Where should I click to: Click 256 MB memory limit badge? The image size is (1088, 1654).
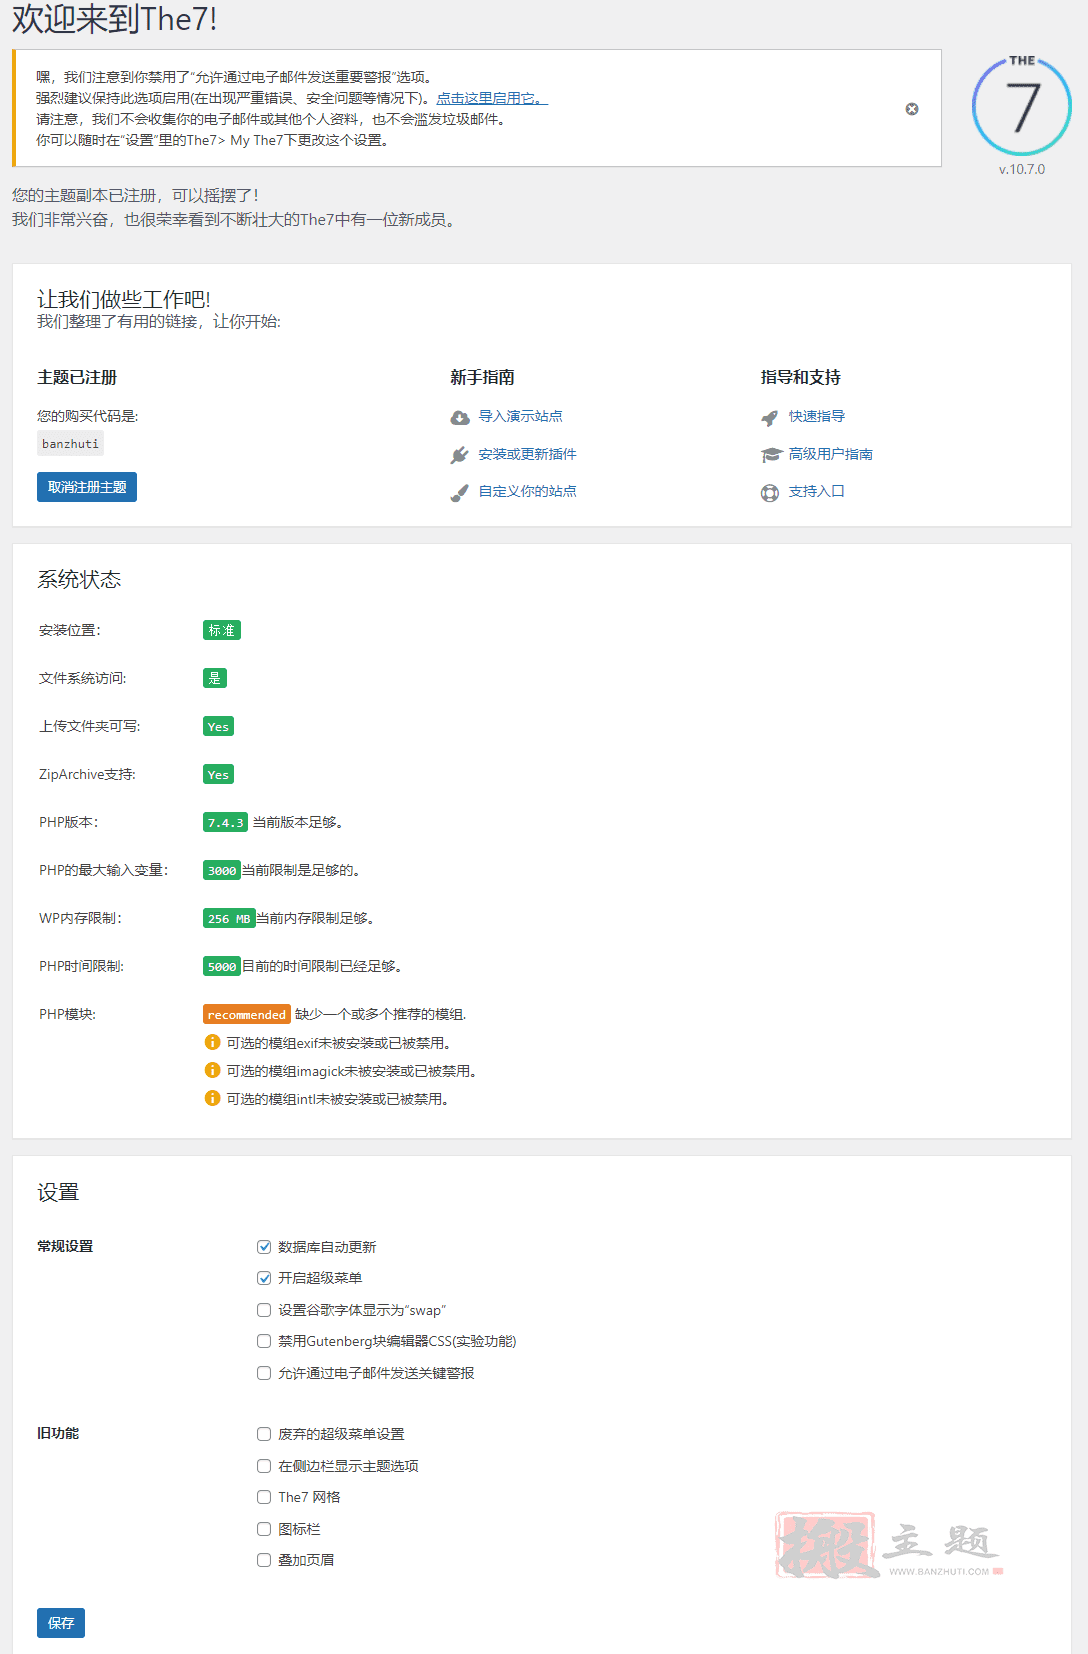pyautogui.click(x=229, y=918)
